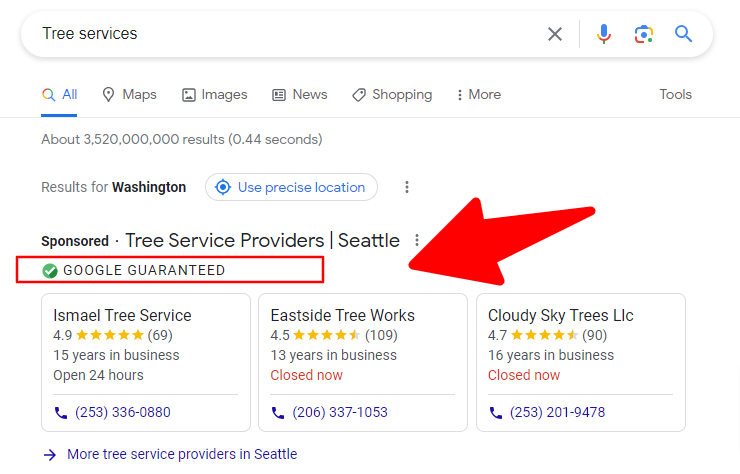
Task: Open the three-dot menu next to Tree Service Providers
Action: (416, 240)
